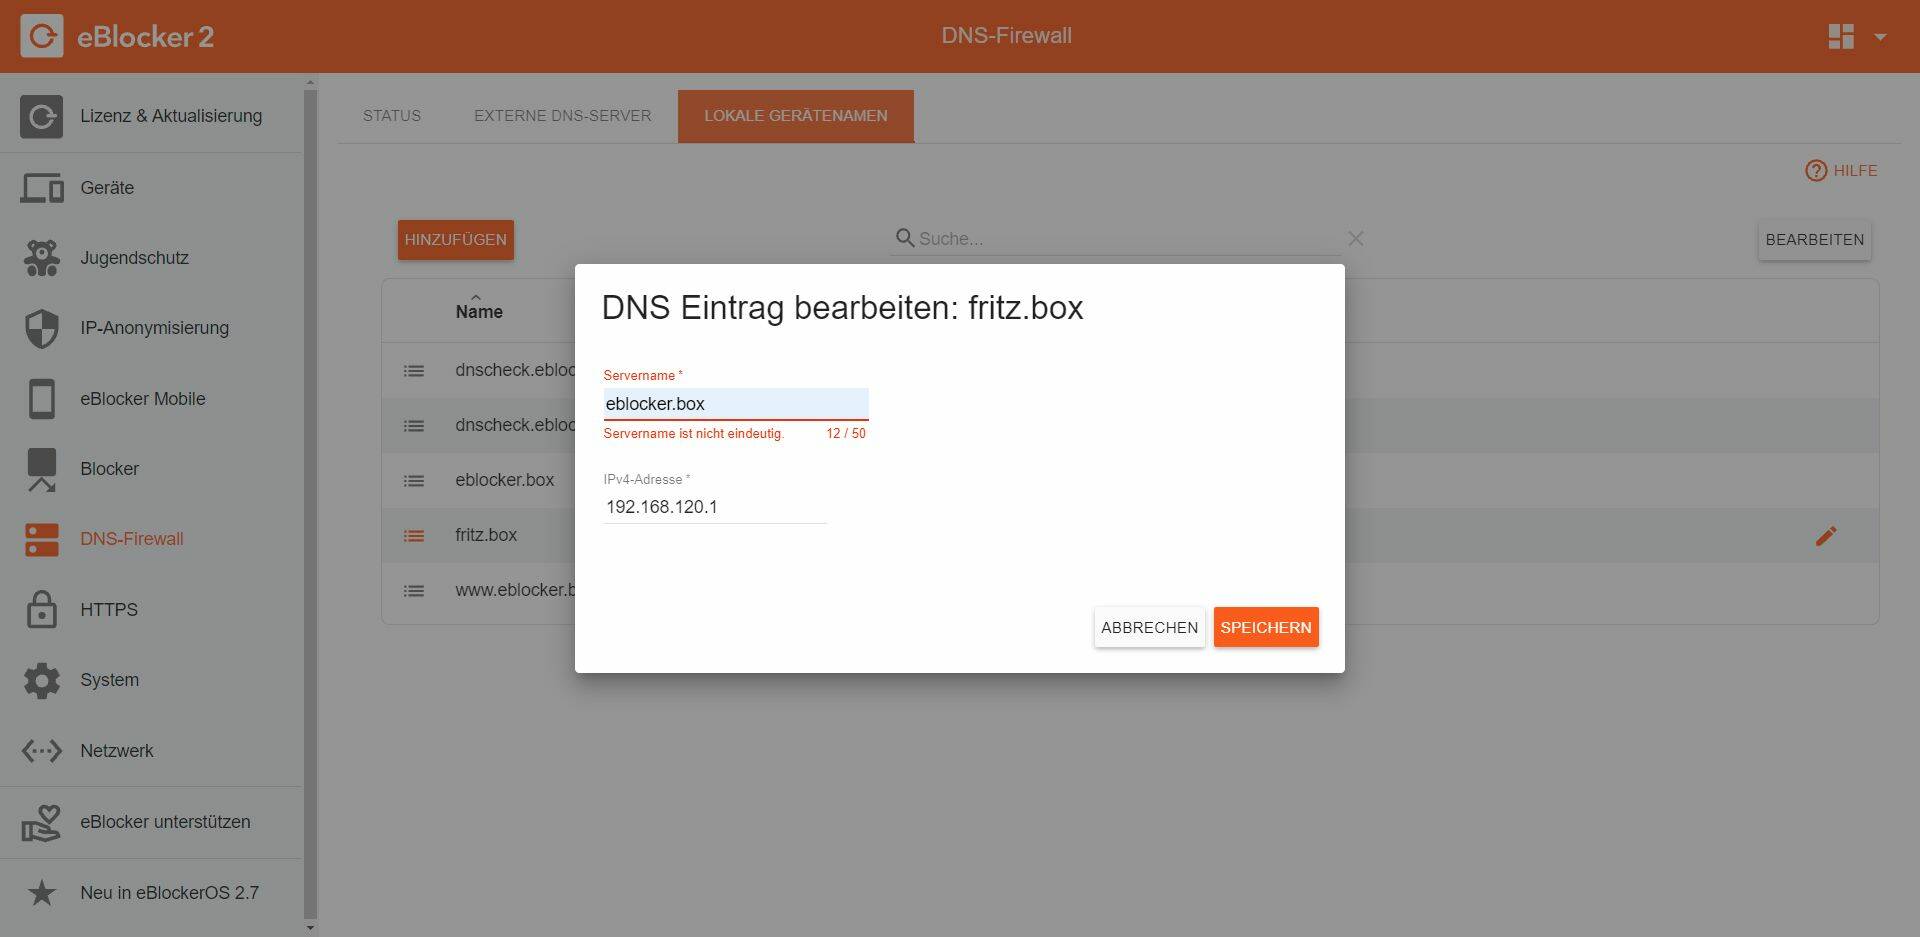This screenshot has width=1920, height=937.
Task: Expand the header dropdown arrow
Action: point(1880,37)
